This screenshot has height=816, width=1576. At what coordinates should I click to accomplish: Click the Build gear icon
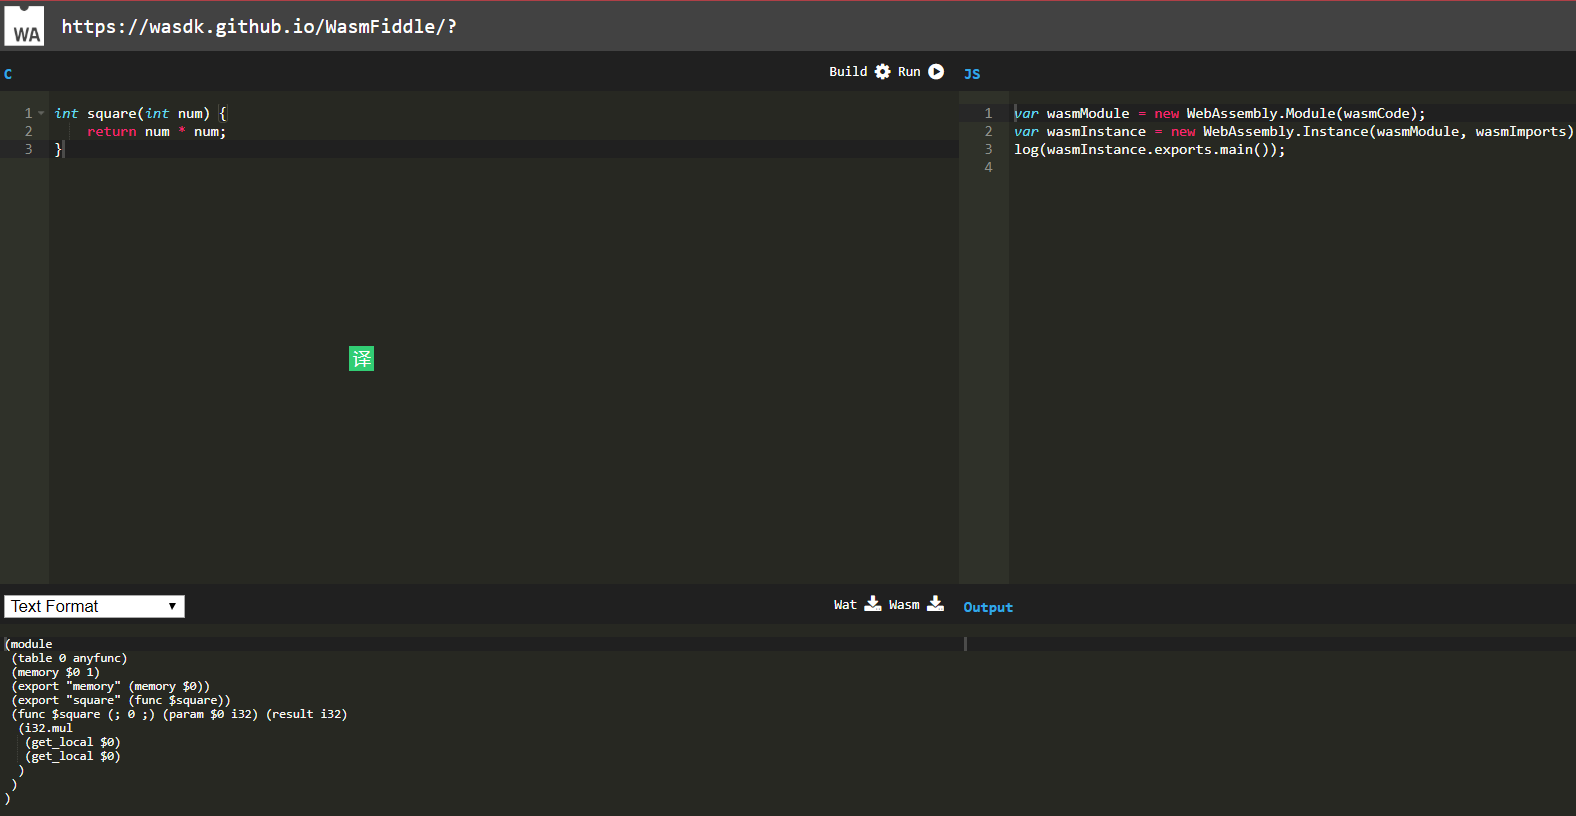(882, 72)
